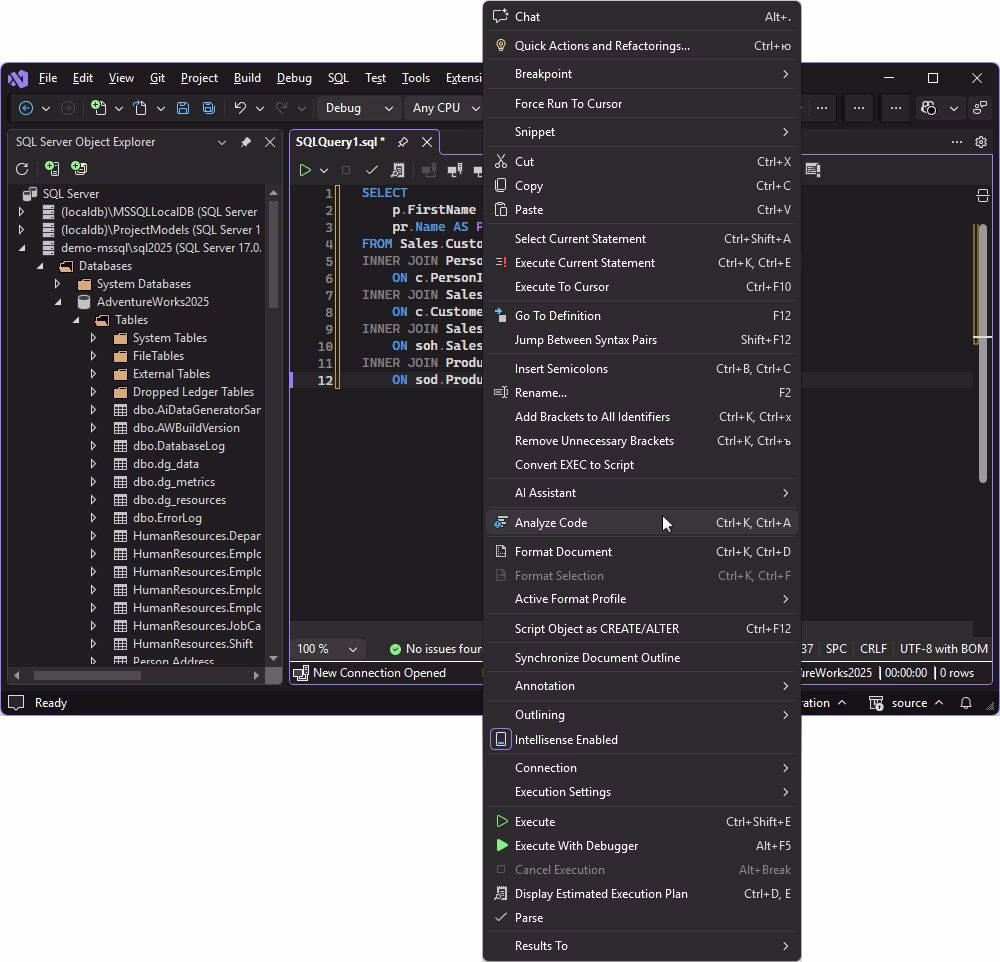Open the Any CPU platform dropdown
The height and width of the screenshot is (962, 1000).
445,108
